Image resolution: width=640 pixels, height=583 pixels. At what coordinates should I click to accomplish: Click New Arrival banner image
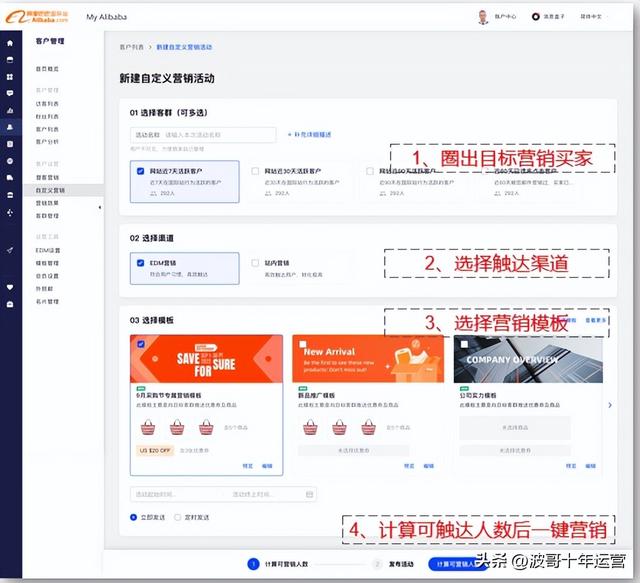click(368, 358)
